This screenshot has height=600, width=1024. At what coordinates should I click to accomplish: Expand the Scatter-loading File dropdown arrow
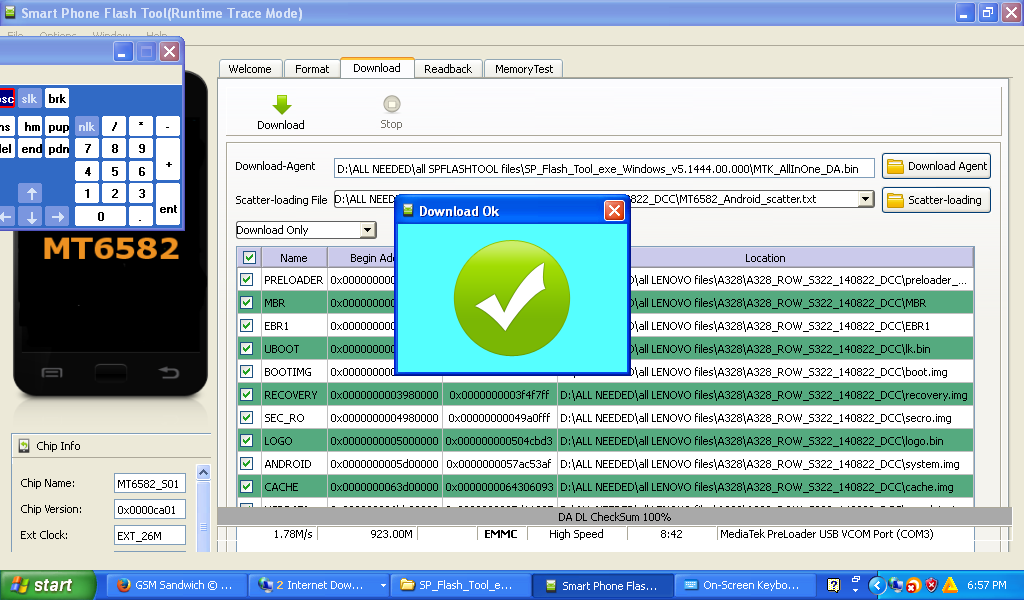tap(865, 198)
